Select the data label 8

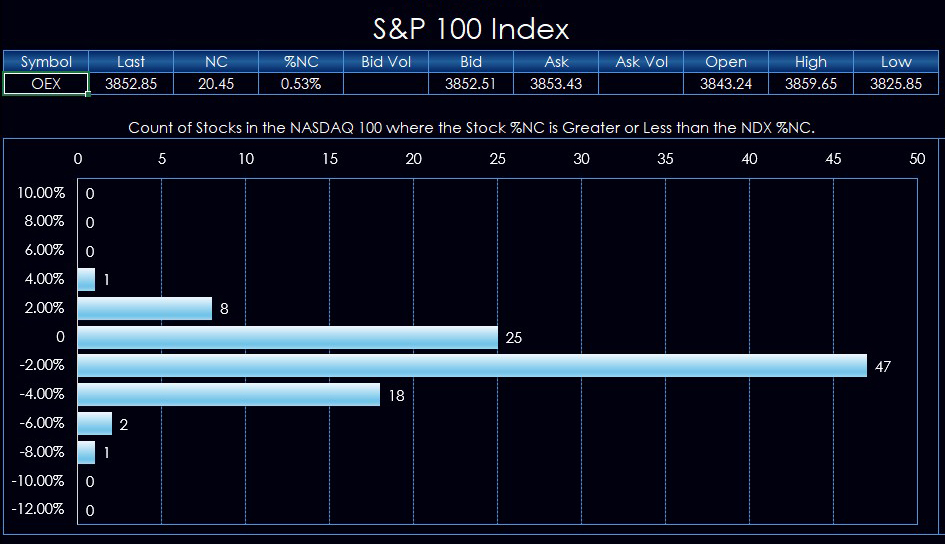pos(224,308)
